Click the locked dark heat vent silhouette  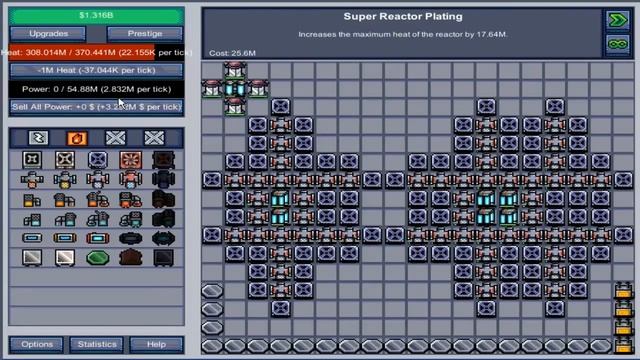(x=163, y=160)
